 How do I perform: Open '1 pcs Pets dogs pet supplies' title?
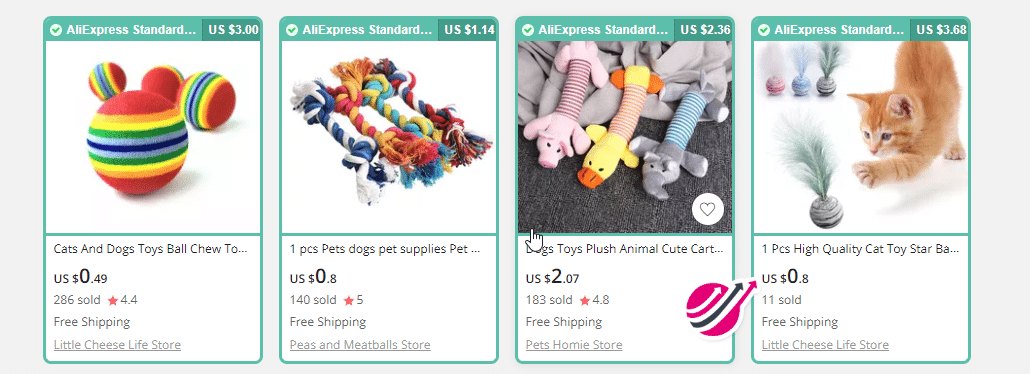[x=385, y=250]
